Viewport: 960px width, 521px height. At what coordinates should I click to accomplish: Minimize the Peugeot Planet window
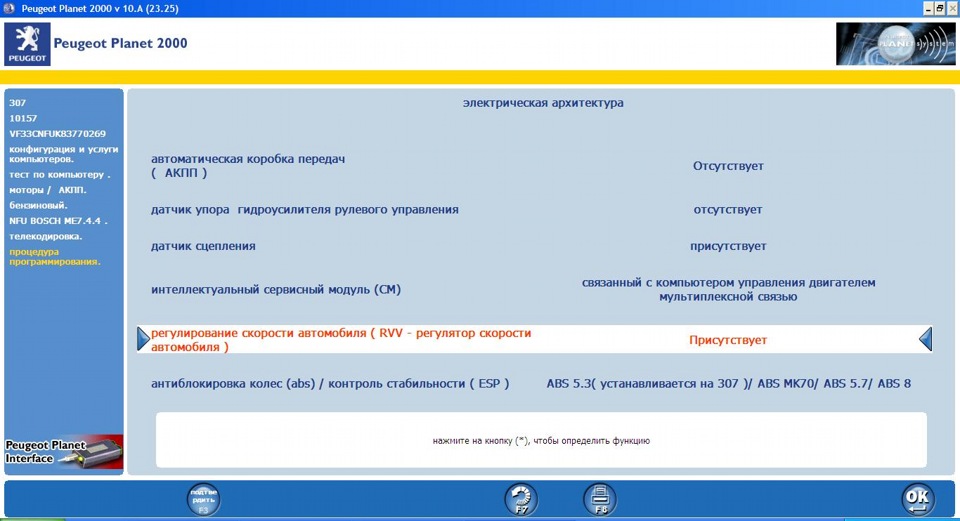click(x=929, y=8)
